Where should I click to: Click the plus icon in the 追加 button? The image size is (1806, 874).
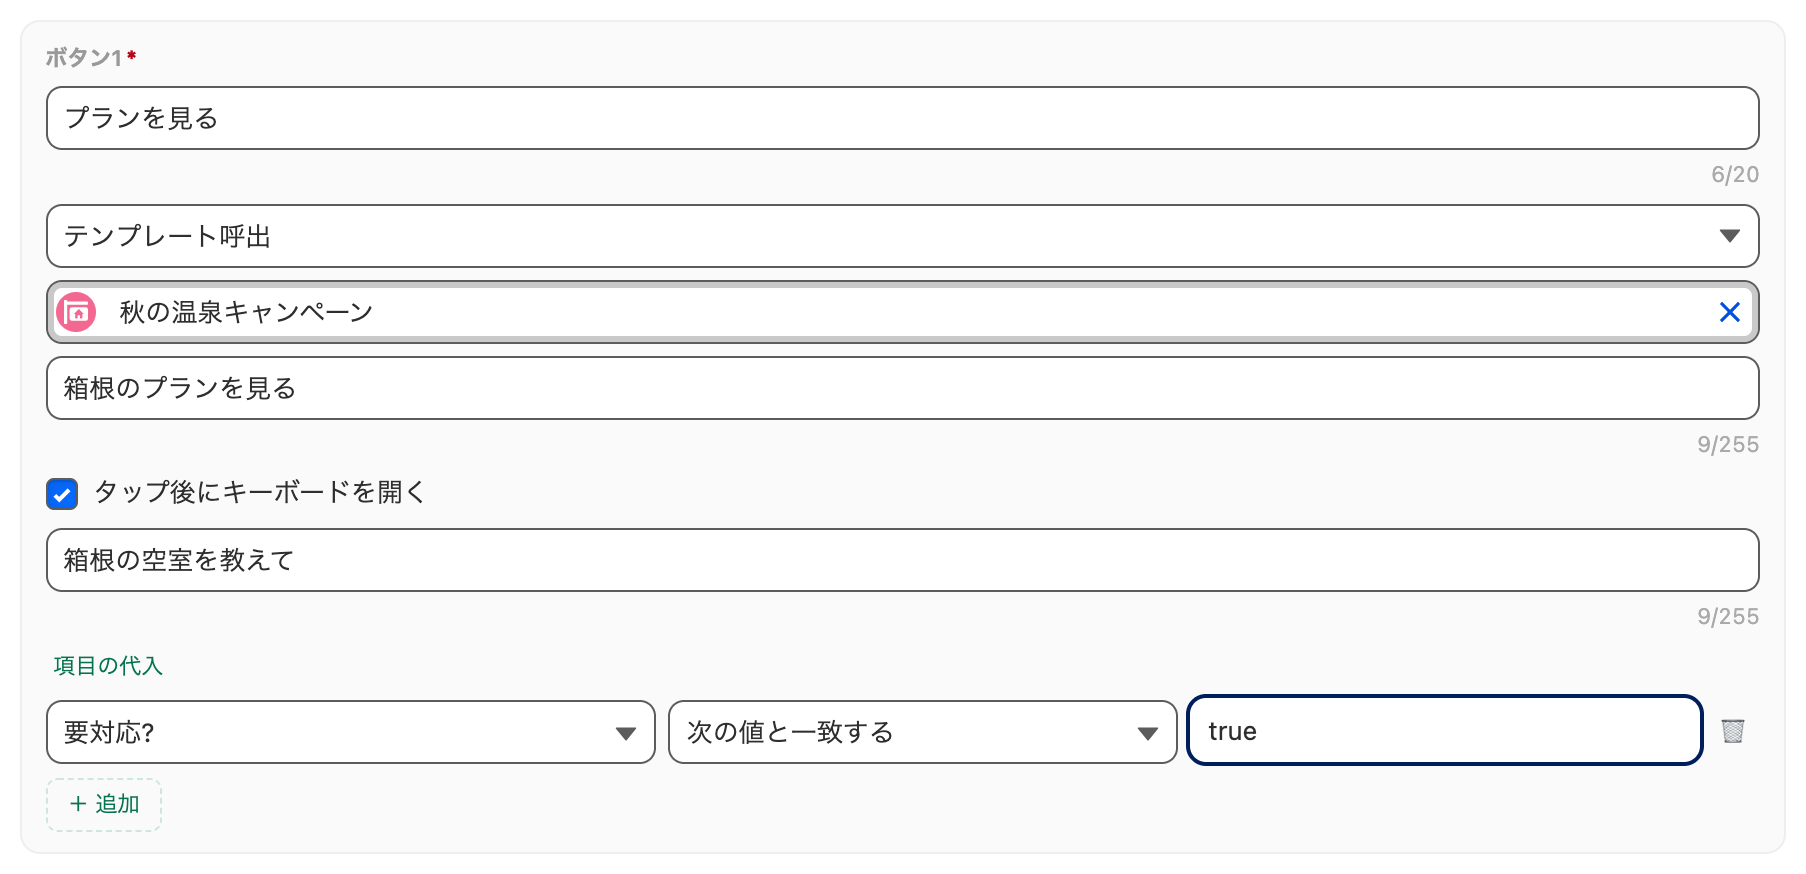(78, 804)
